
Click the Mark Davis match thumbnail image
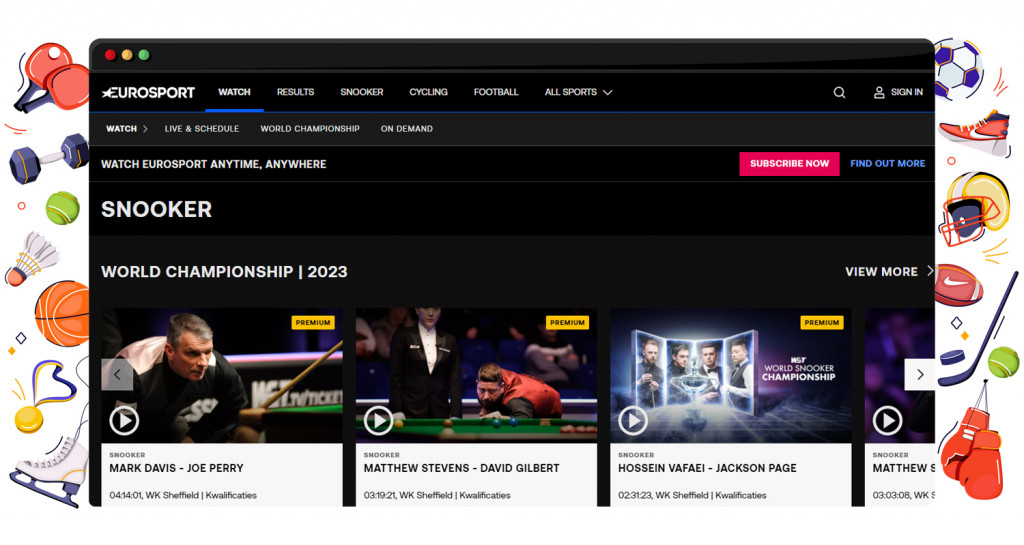222,375
